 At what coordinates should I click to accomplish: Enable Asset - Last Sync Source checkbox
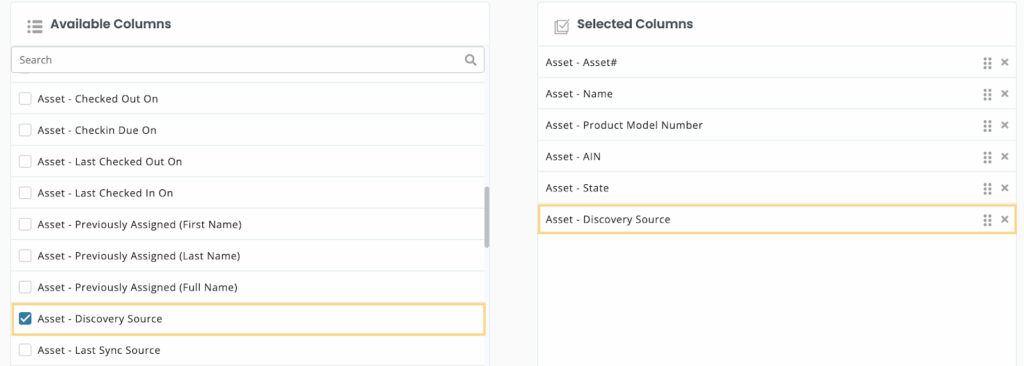[x=25, y=350]
